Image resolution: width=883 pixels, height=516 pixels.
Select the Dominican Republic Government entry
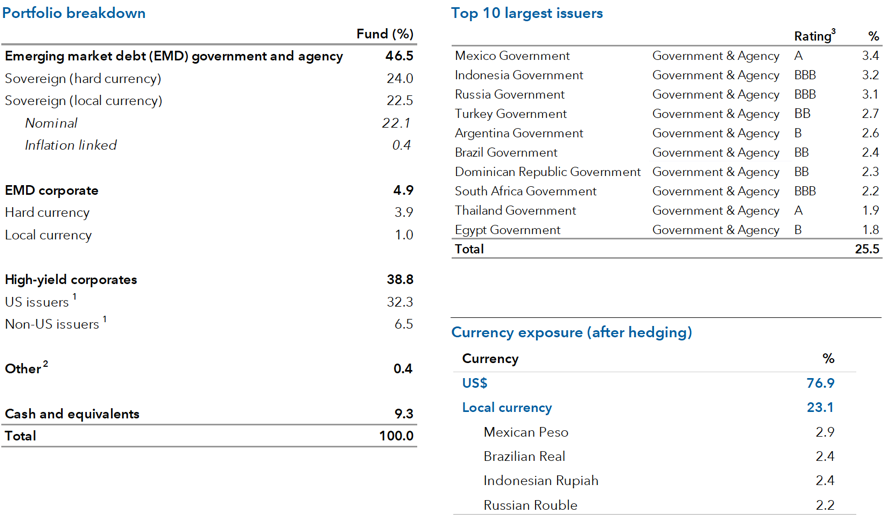(547, 172)
